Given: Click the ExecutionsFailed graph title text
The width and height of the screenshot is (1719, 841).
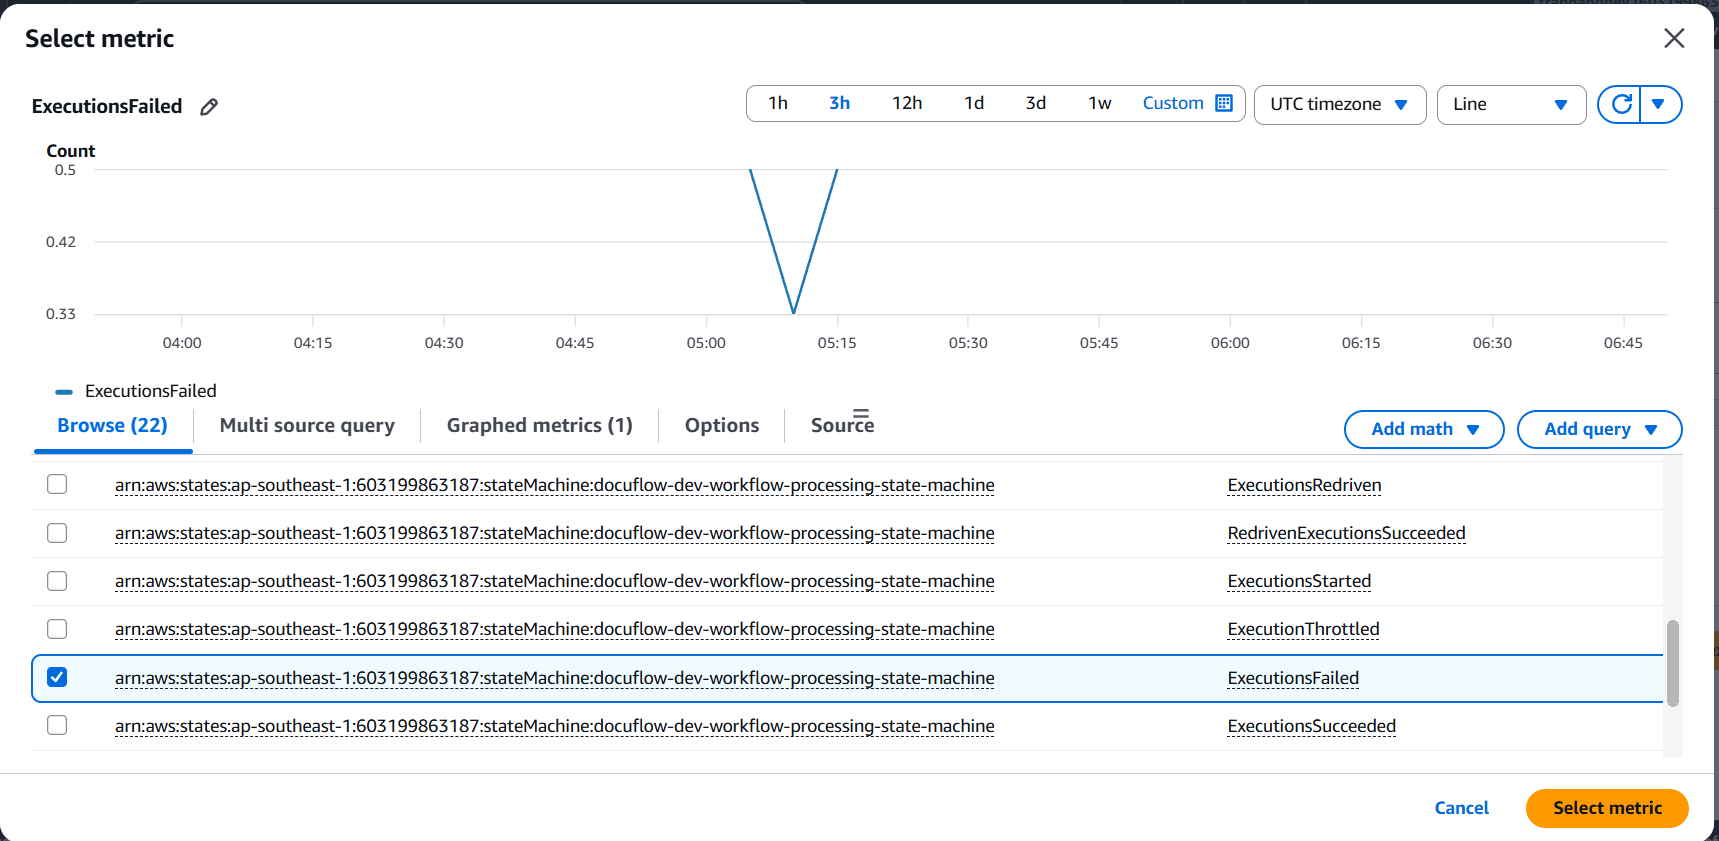Looking at the screenshot, I should 107,106.
